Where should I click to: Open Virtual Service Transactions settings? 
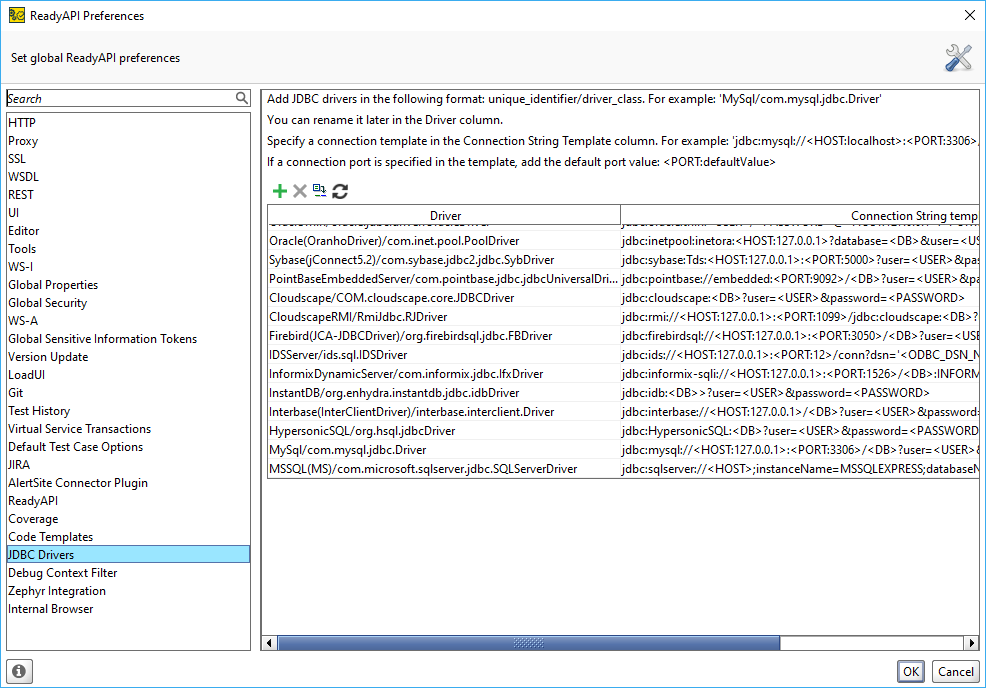[x=129, y=429]
